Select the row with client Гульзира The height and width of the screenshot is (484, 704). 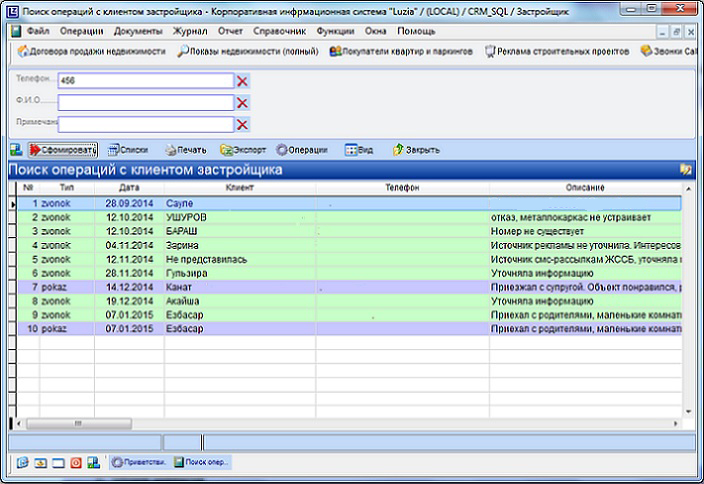[349, 273]
